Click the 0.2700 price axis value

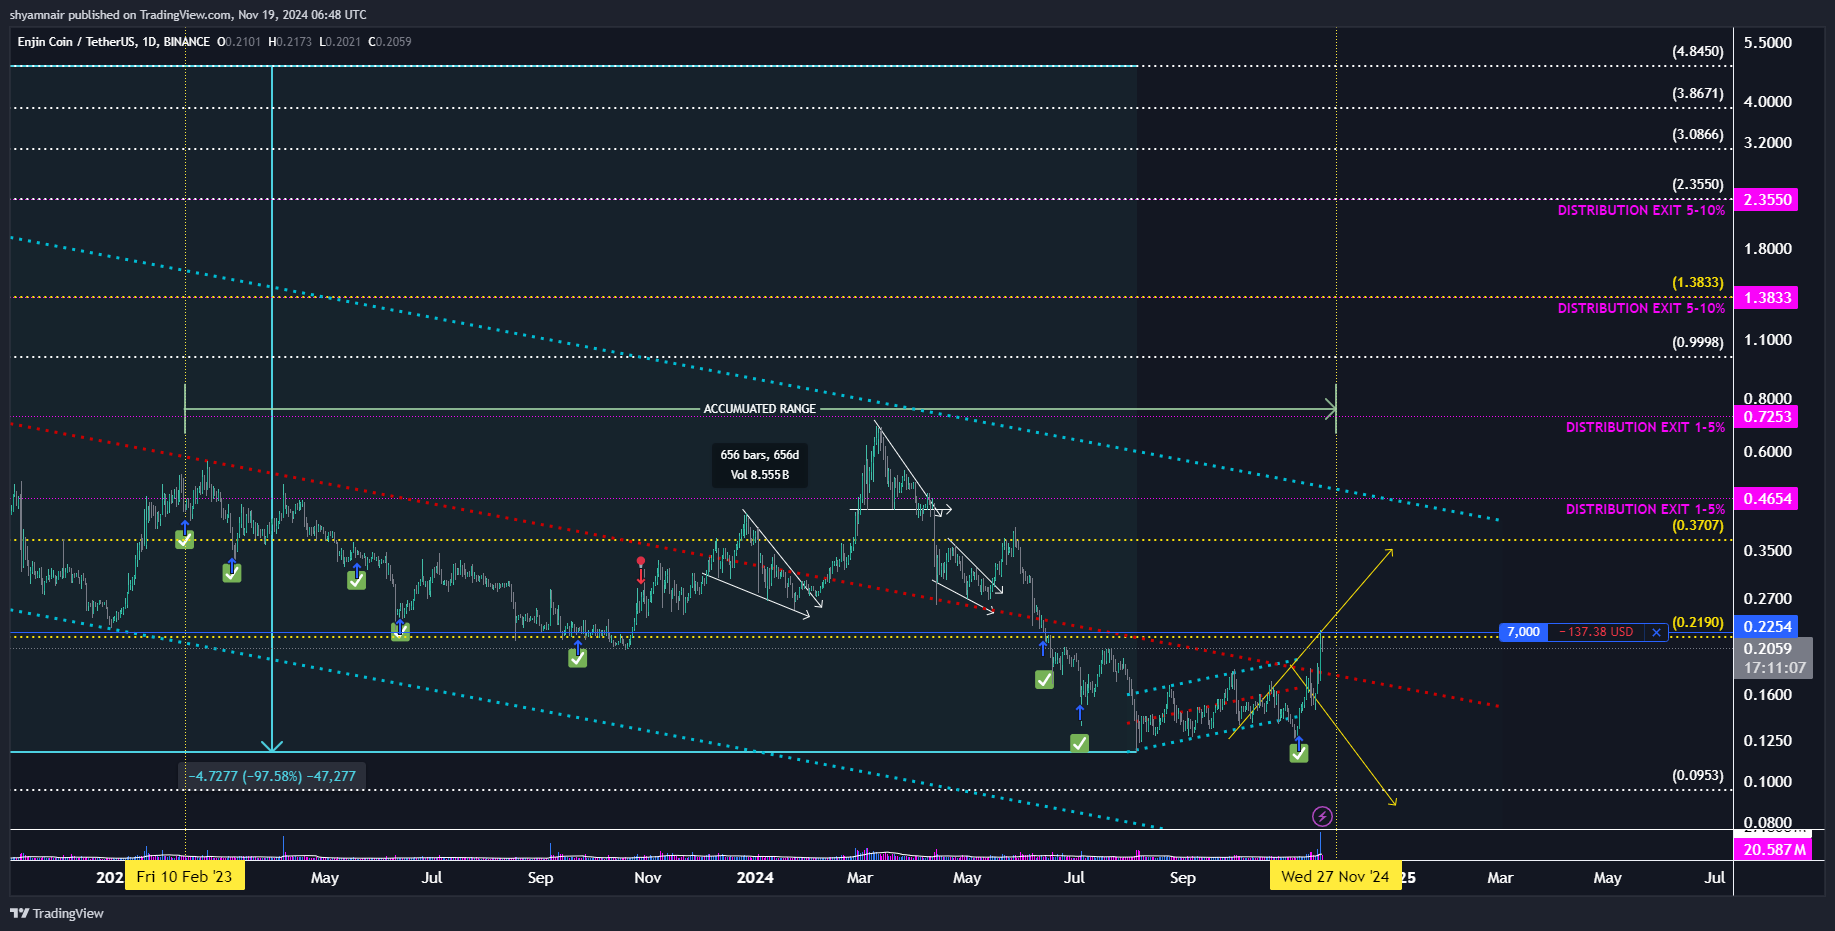(1768, 599)
